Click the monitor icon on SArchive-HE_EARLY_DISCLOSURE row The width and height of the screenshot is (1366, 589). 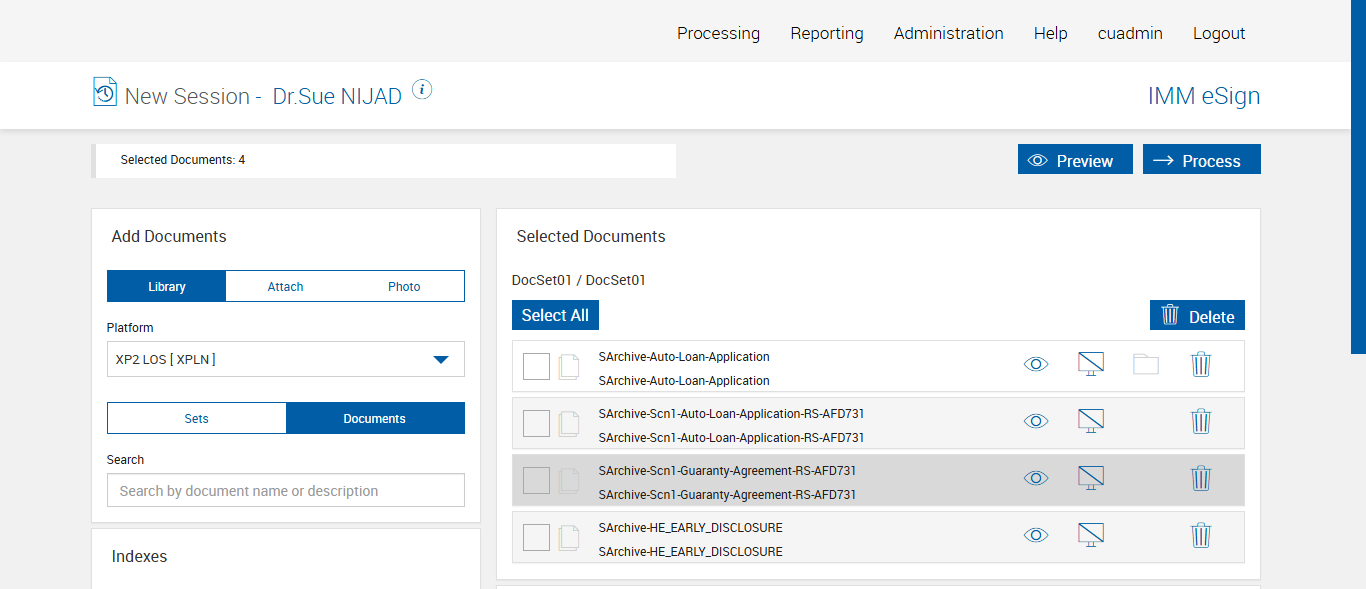[x=1091, y=535]
